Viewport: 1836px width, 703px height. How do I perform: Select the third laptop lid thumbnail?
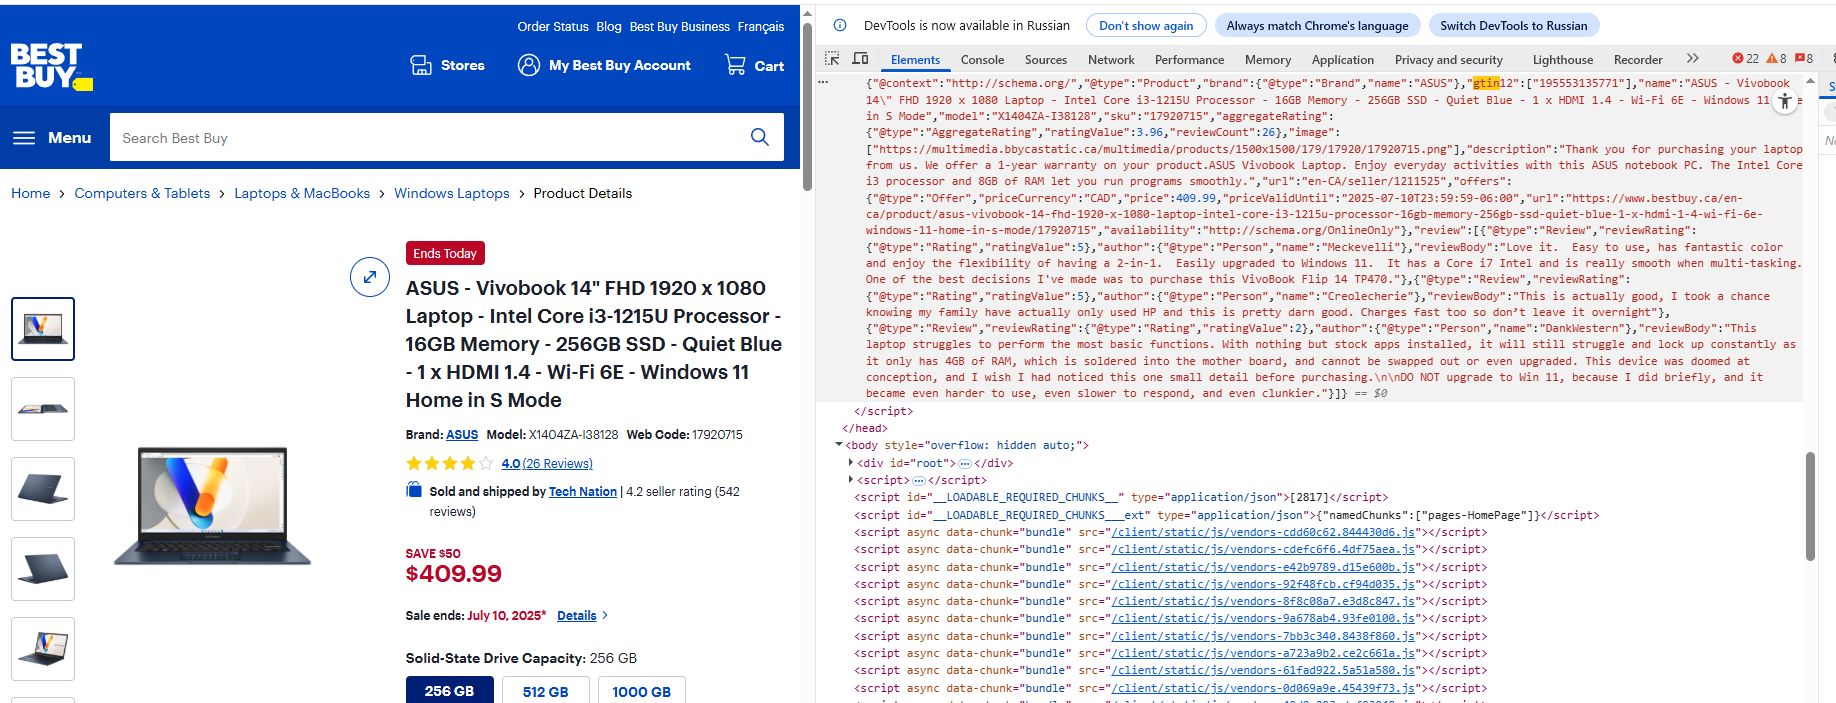43,489
